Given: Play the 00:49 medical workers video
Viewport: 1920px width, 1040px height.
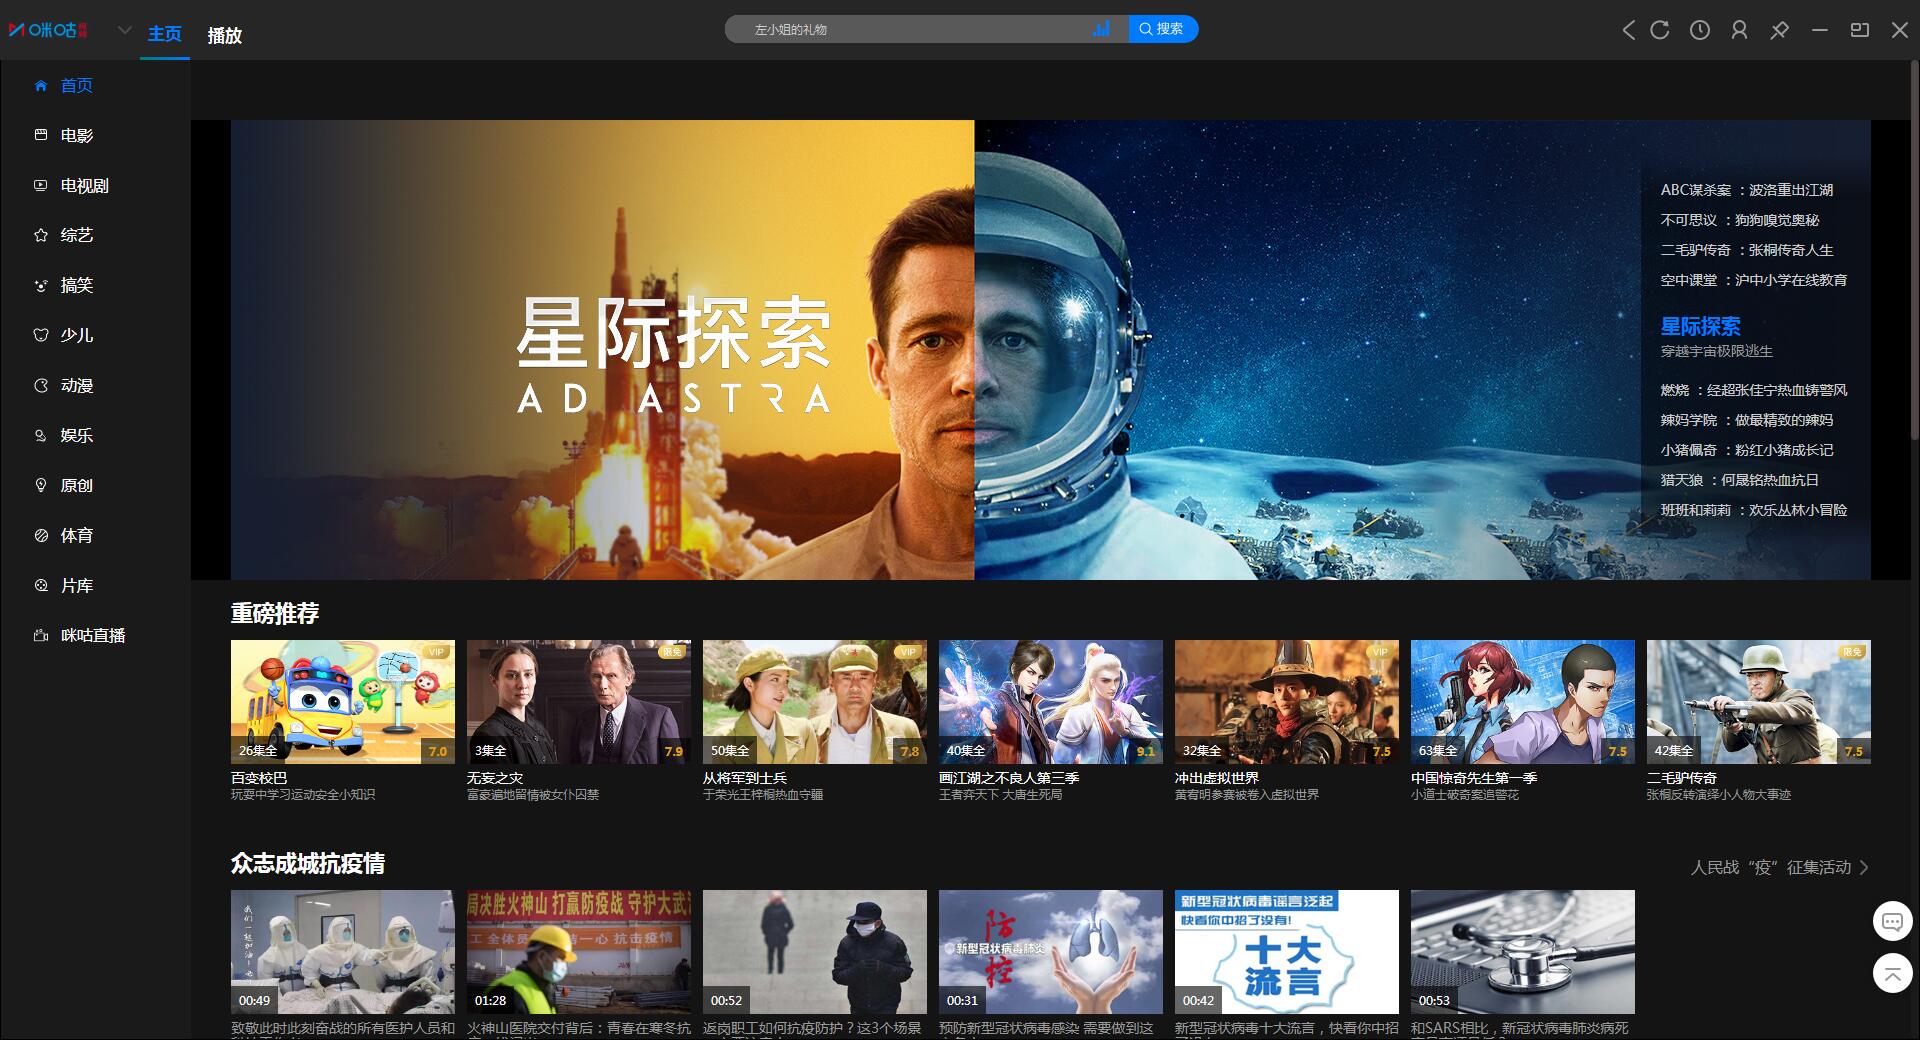Looking at the screenshot, I should [x=343, y=952].
